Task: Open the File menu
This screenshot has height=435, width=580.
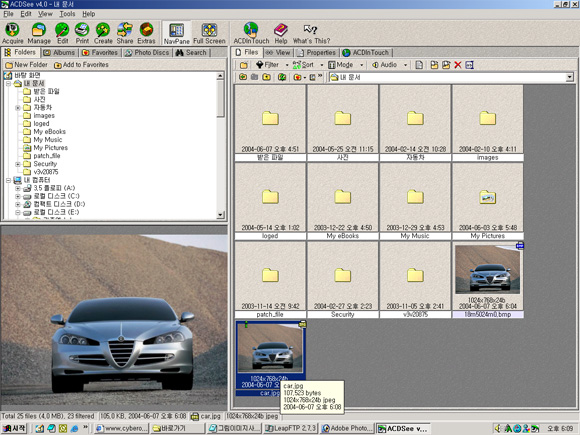Action: [8, 14]
